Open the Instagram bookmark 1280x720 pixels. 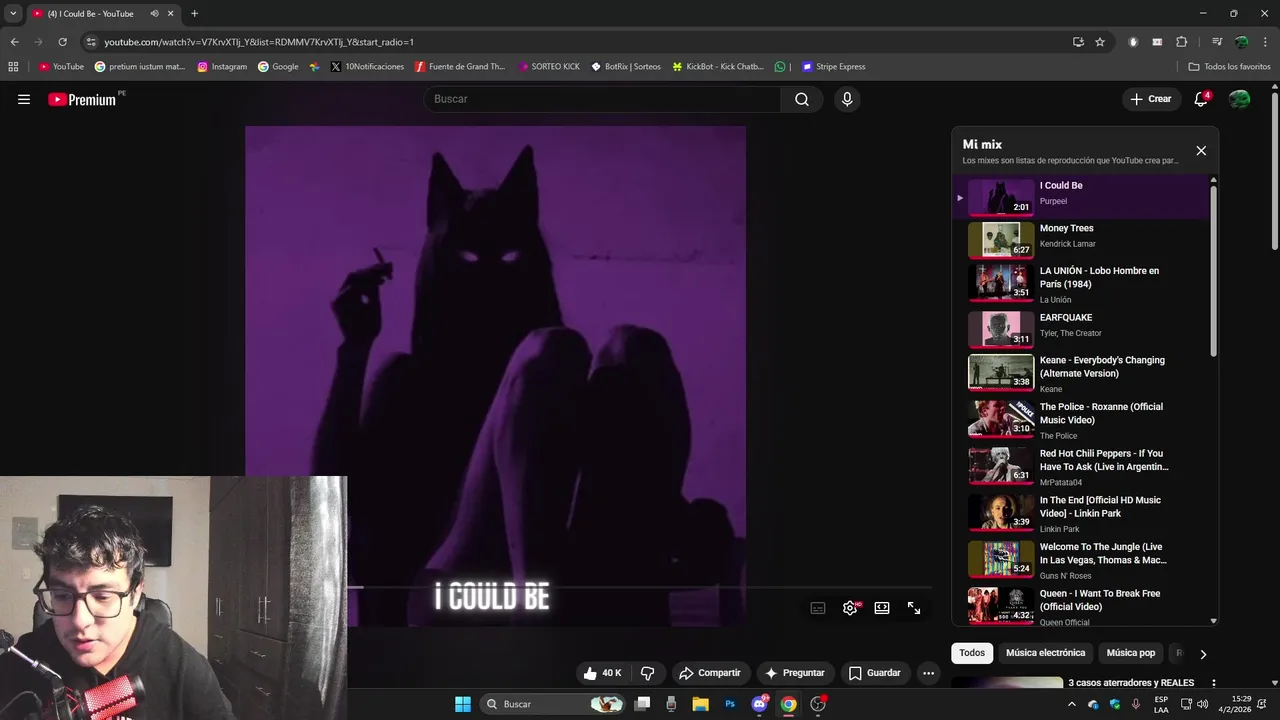tap(222, 67)
